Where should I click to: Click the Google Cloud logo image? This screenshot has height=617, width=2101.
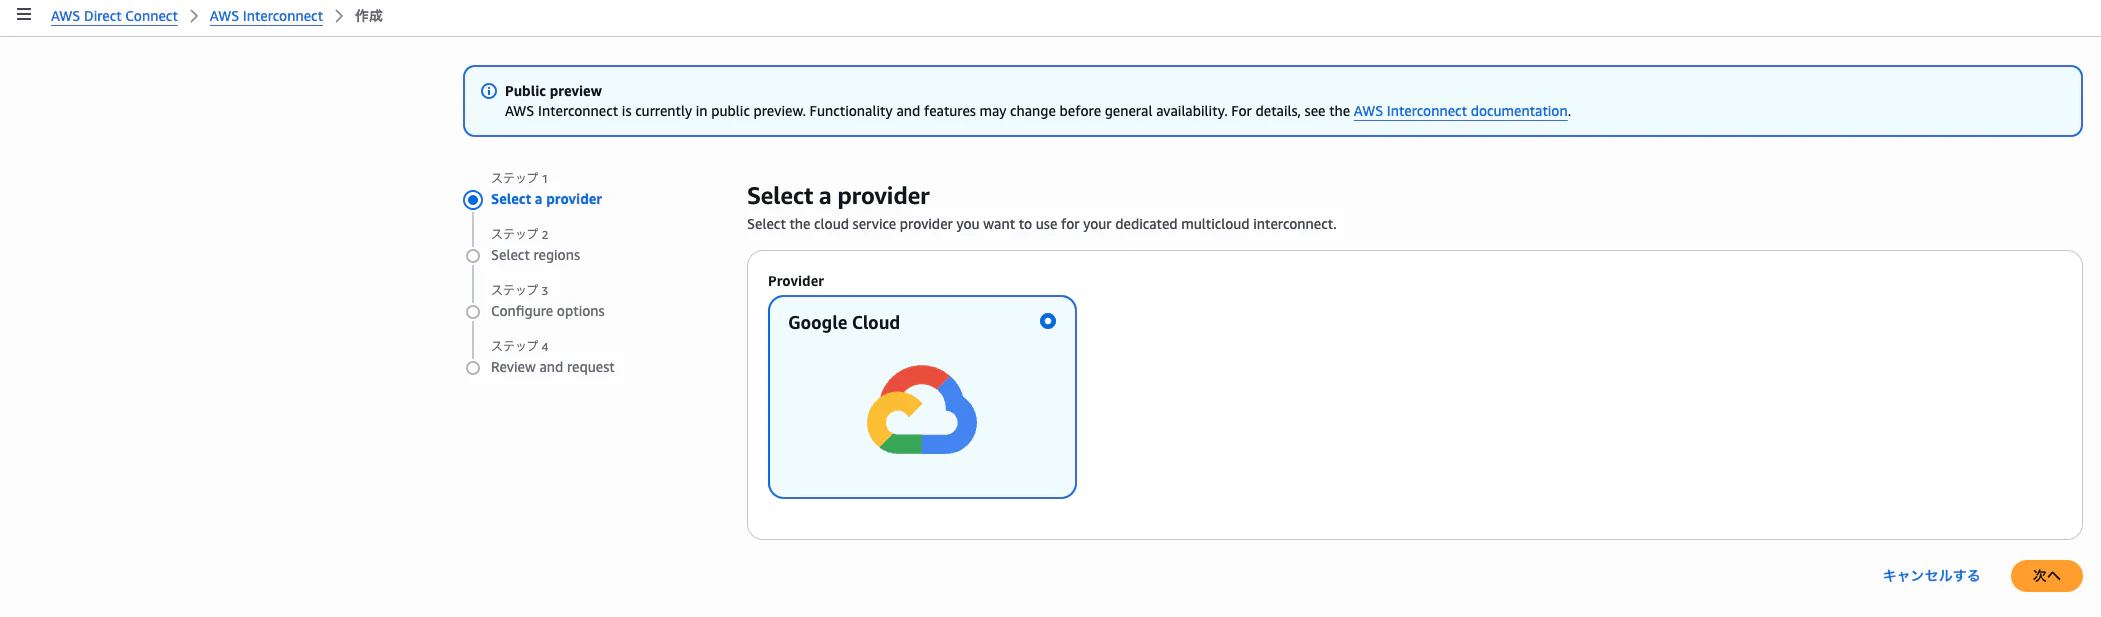[922, 410]
